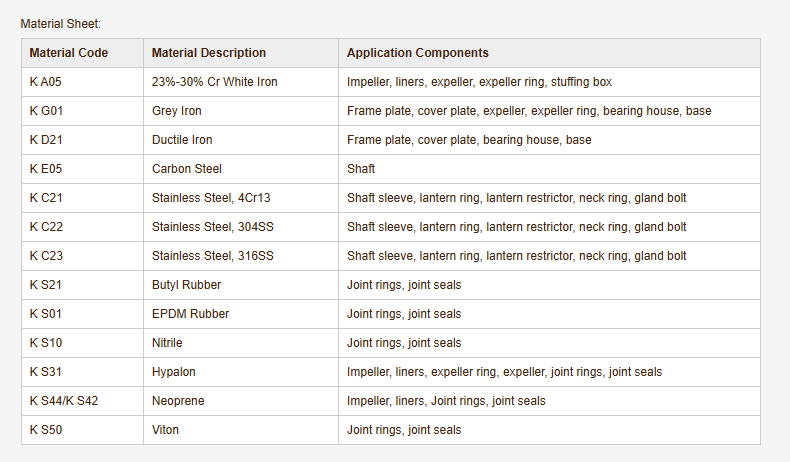Click the Application Components column header
790x462 pixels.
pyautogui.click(x=418, y=53)
